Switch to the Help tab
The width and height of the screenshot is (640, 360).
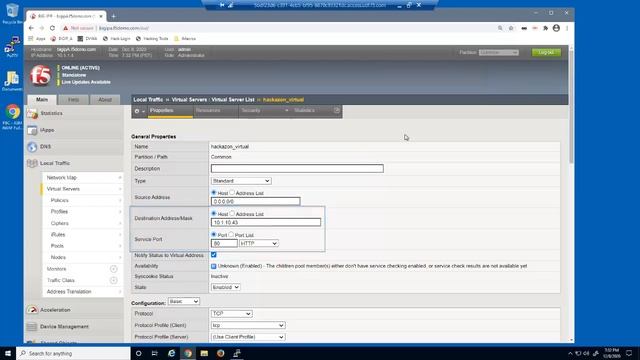pos(73,100)
